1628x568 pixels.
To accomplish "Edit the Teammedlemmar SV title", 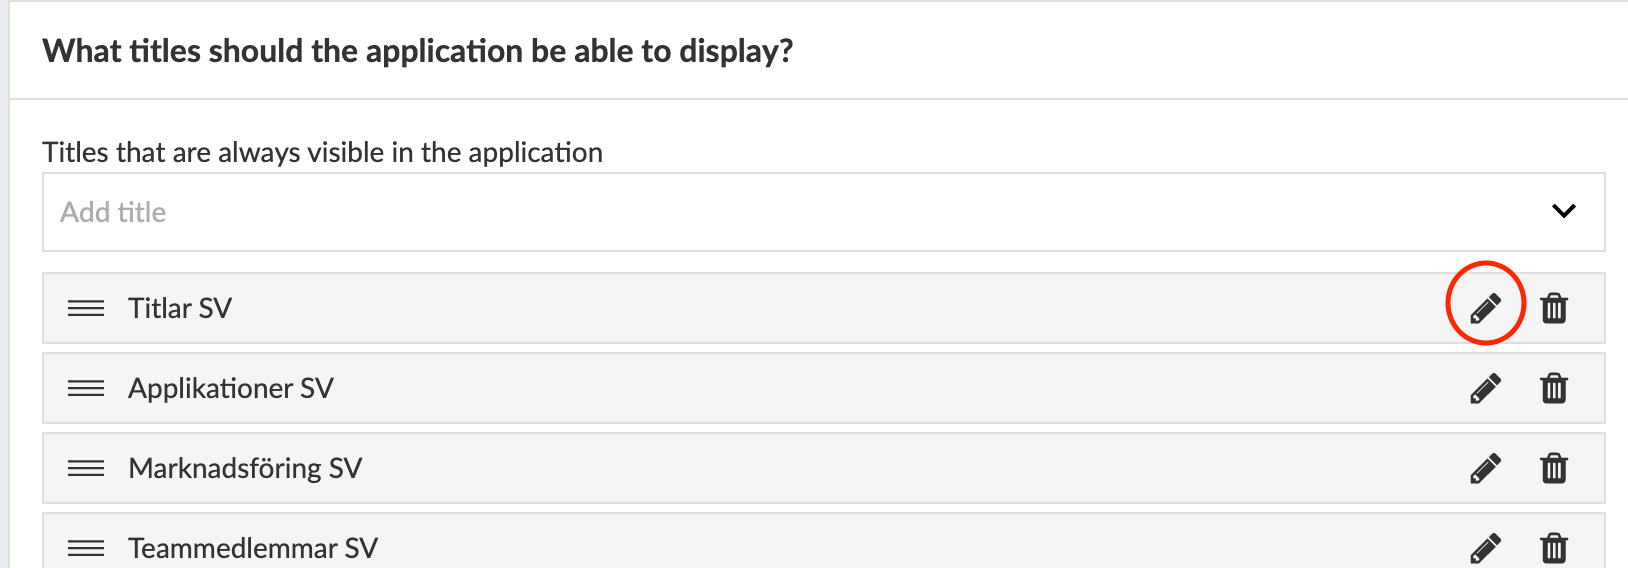I will 1485,548.
